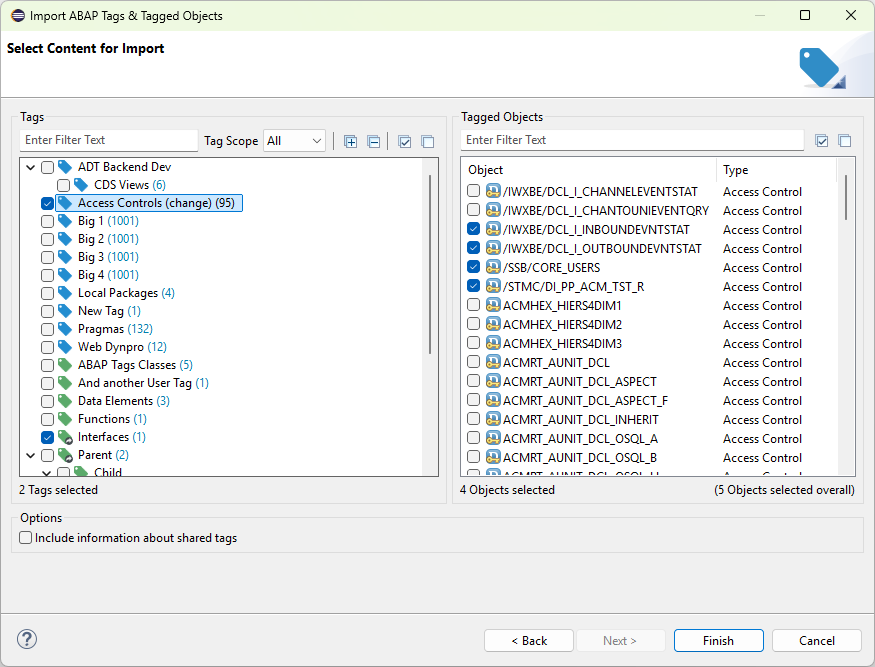This screenshot has height=667, width=875.
Task: Click the Tags filter text field
Action: [109, 140]
